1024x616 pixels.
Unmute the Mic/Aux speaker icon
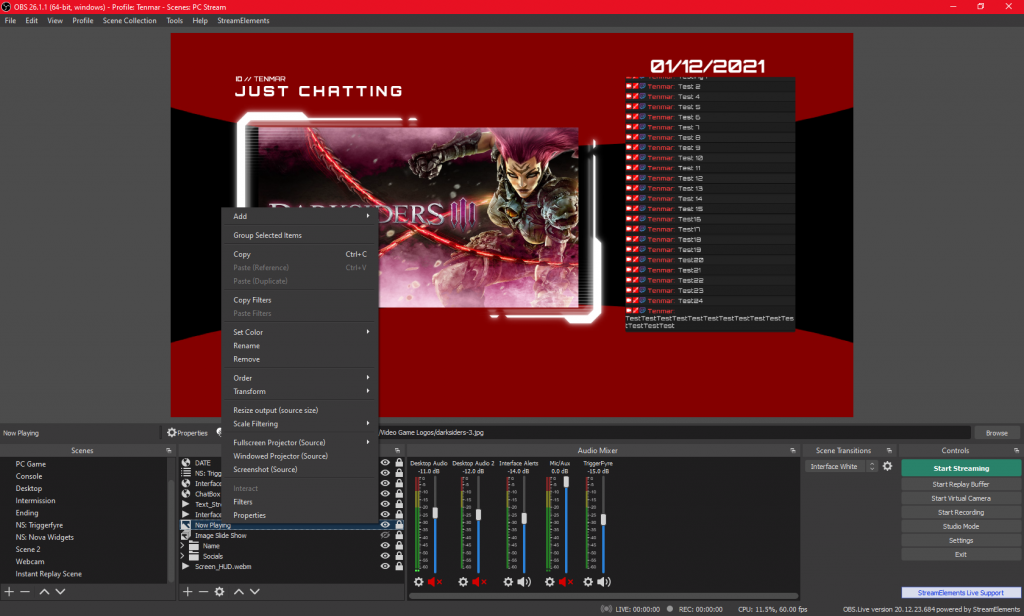point(566,582)
